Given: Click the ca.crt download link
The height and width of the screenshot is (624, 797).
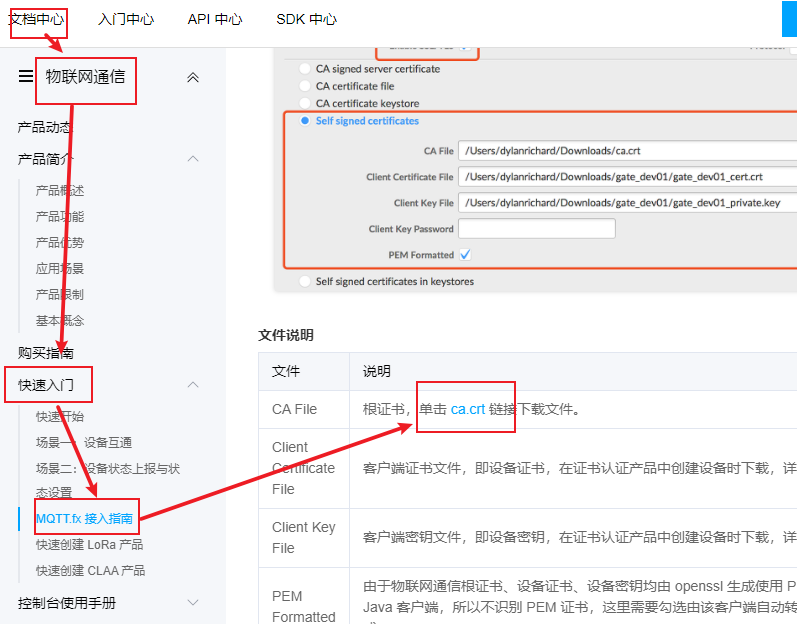Looking at the screenshot, I should pyautogui.click(x=467, y=409).
